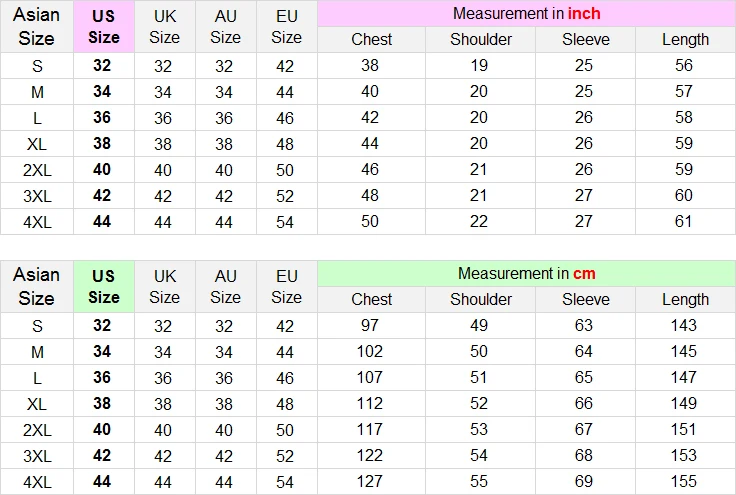
Task: Click the Length header in cm table
Action: (685, 299)
